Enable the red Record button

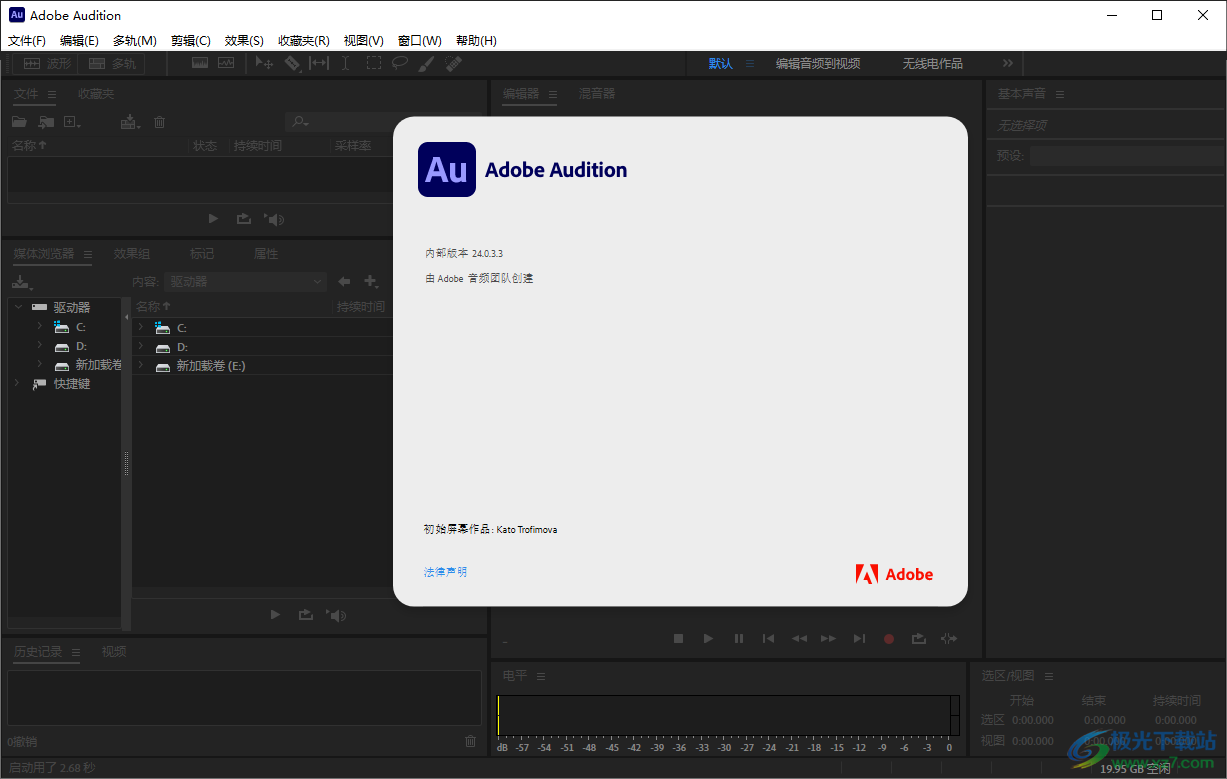pyautogui.click(x=888, y=638)
